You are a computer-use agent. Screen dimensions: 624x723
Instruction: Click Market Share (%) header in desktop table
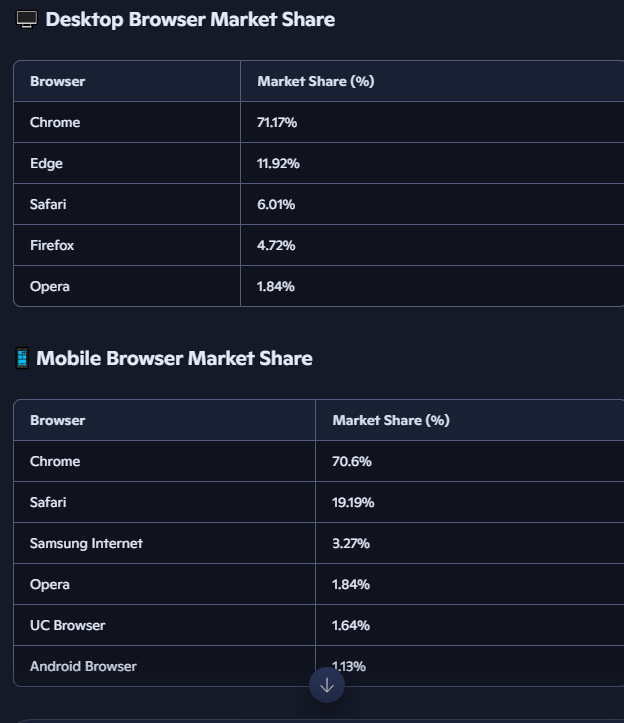click(315, 81)
